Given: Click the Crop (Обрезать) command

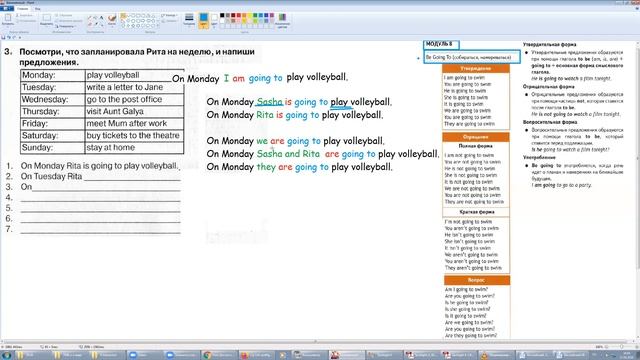Looking at the screenshot, I should tap(65, 16).
